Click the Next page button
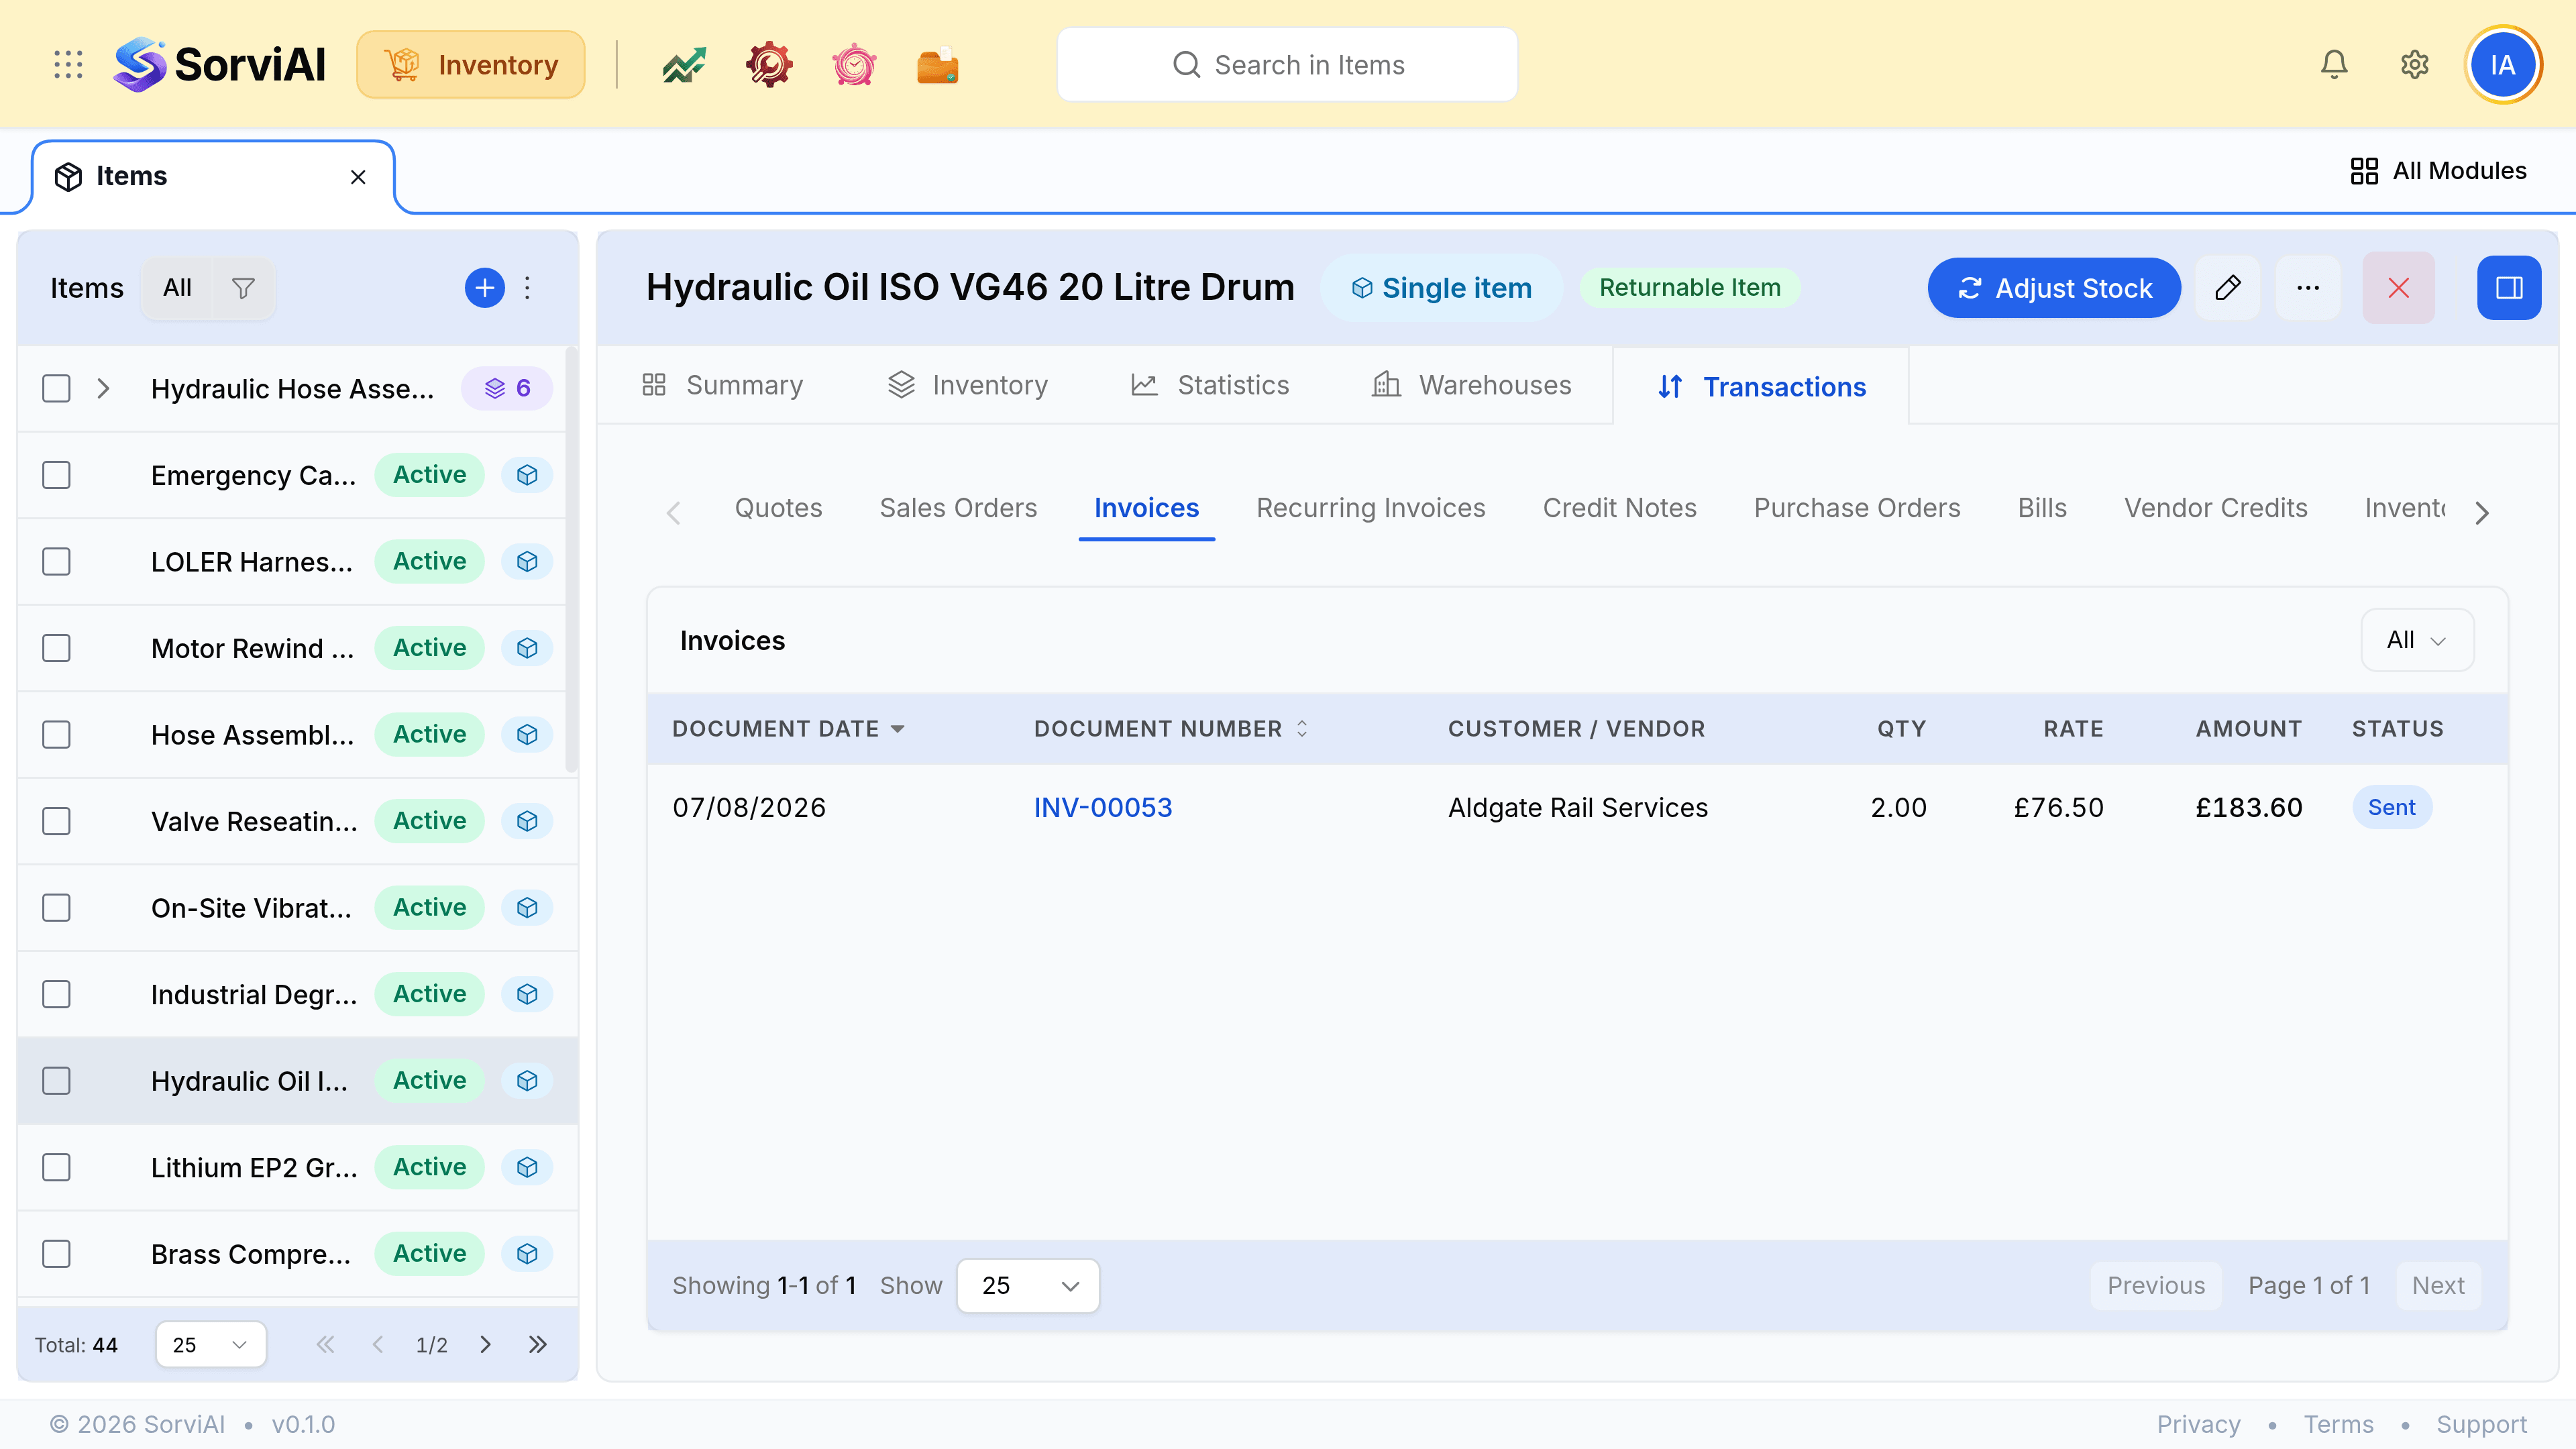Viewport: 2576px width, 1449px height. (x=2438, y=1285)
